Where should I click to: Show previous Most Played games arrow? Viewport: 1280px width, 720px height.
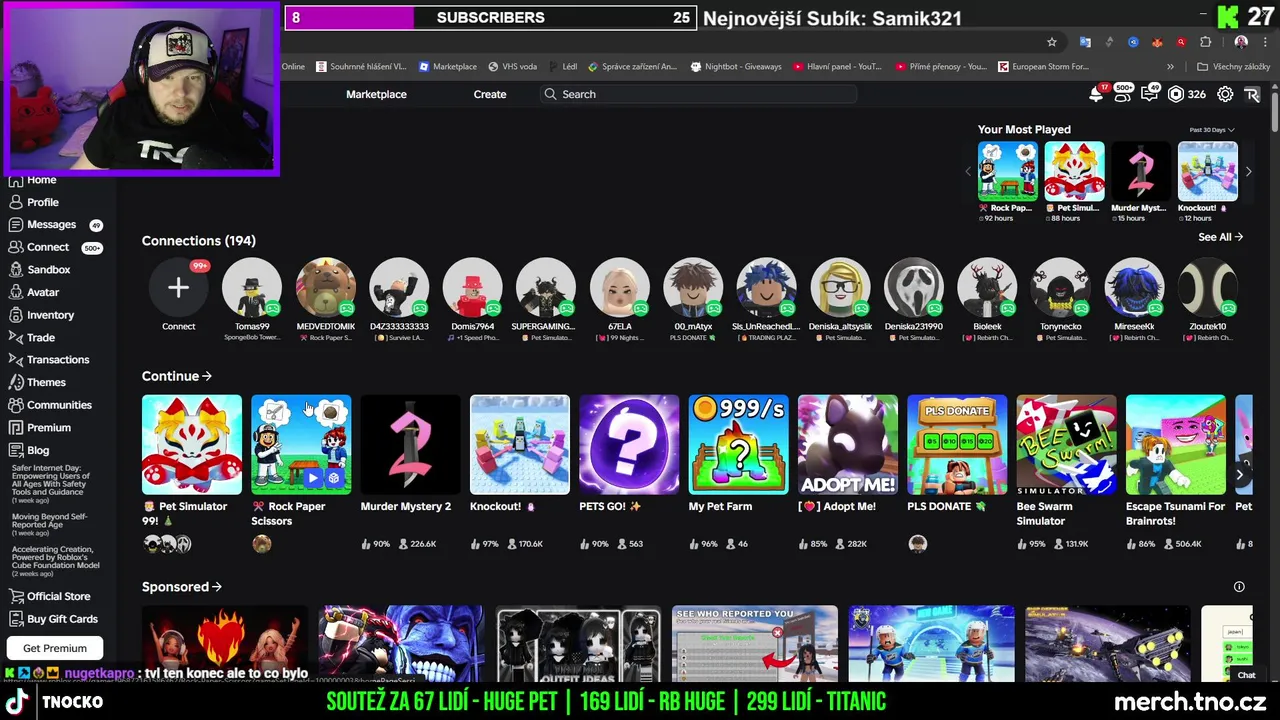[967, 171]
